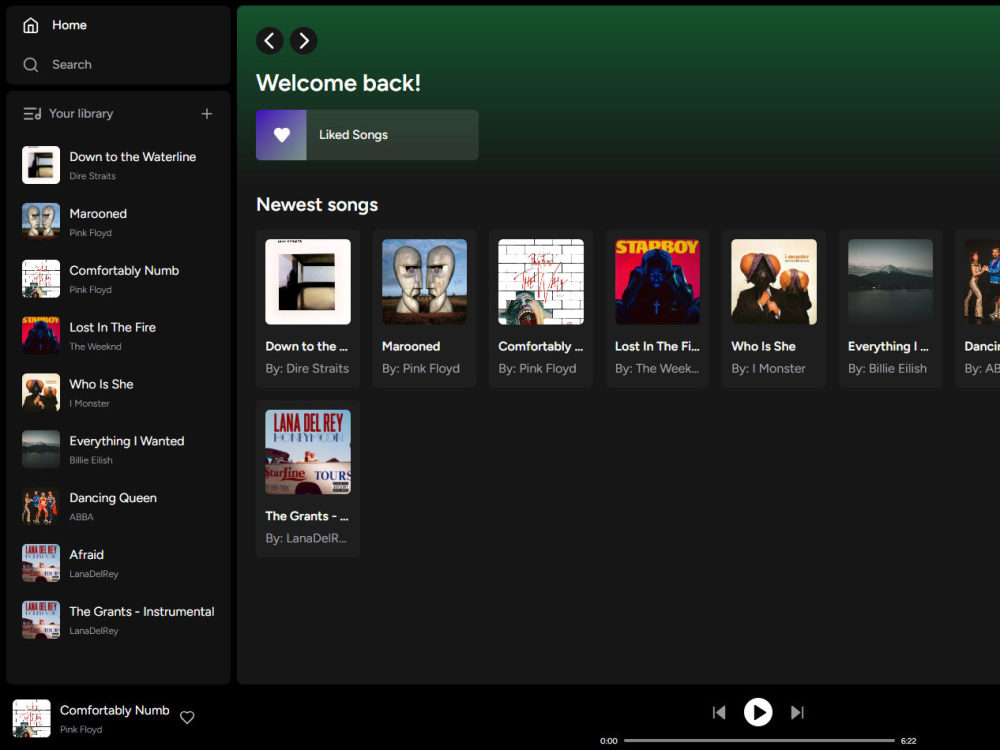Click Marooned album art in library
Image resolution: width=1000 pixels, height=750 pixels.
41,222
